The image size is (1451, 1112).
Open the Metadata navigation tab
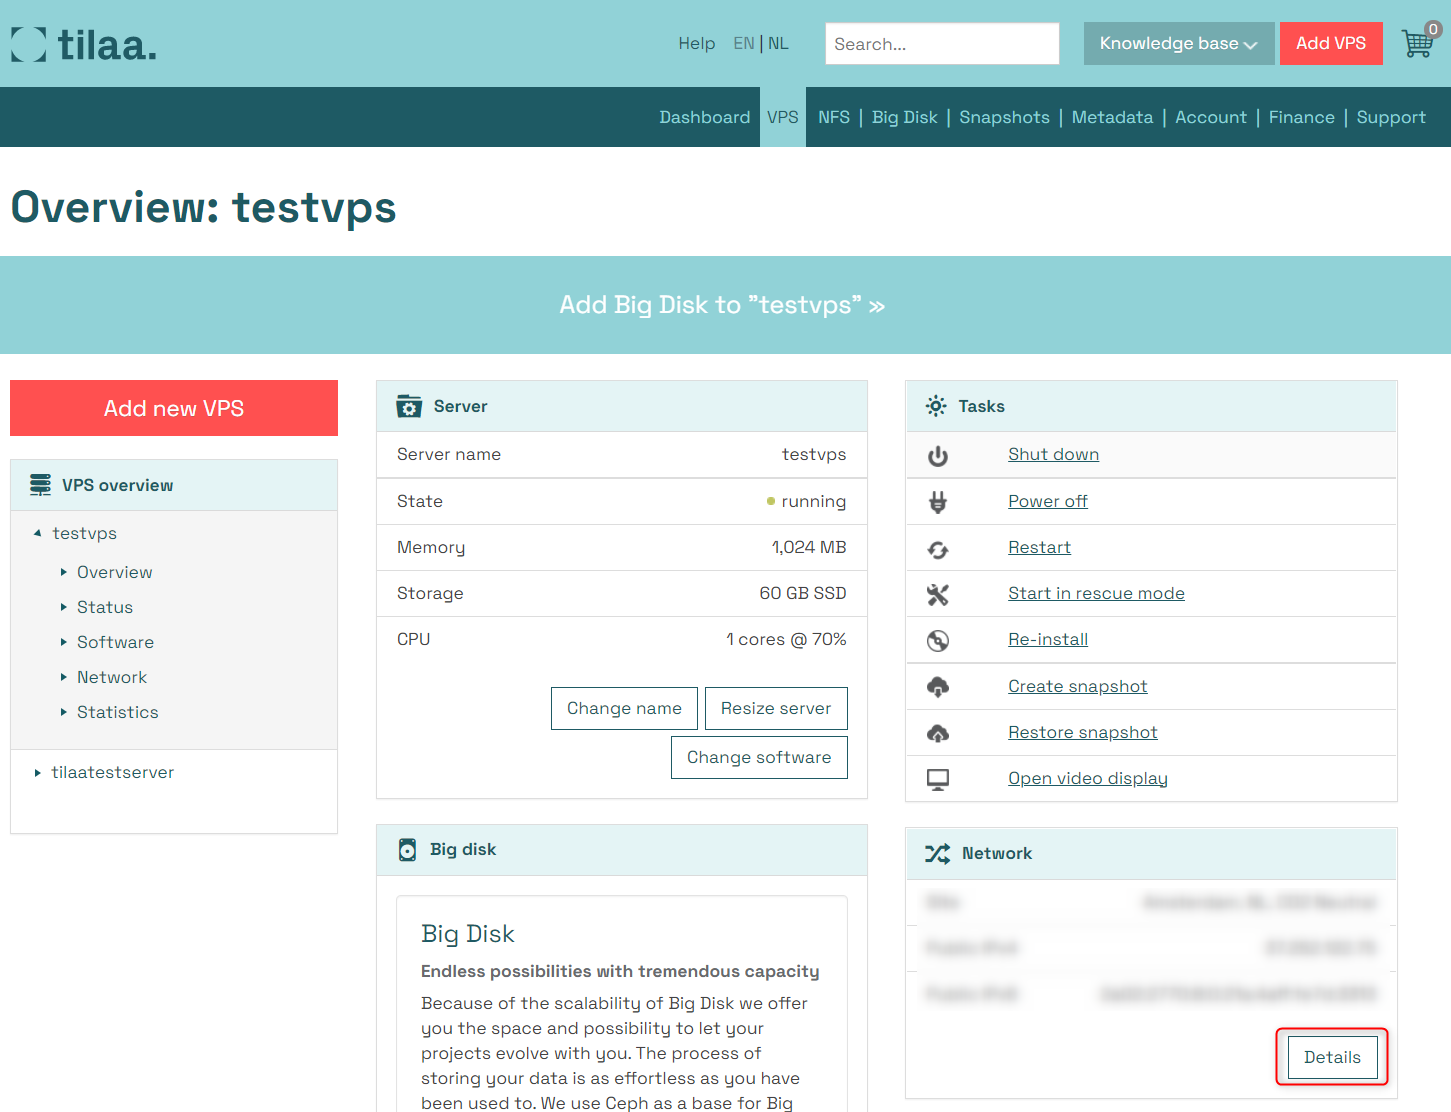point(1112,117)
